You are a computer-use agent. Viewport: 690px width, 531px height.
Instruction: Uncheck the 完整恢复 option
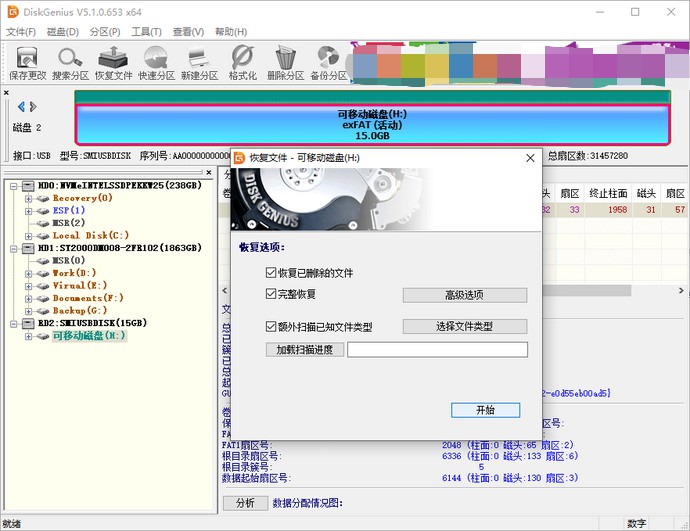[x=271, y=295]
